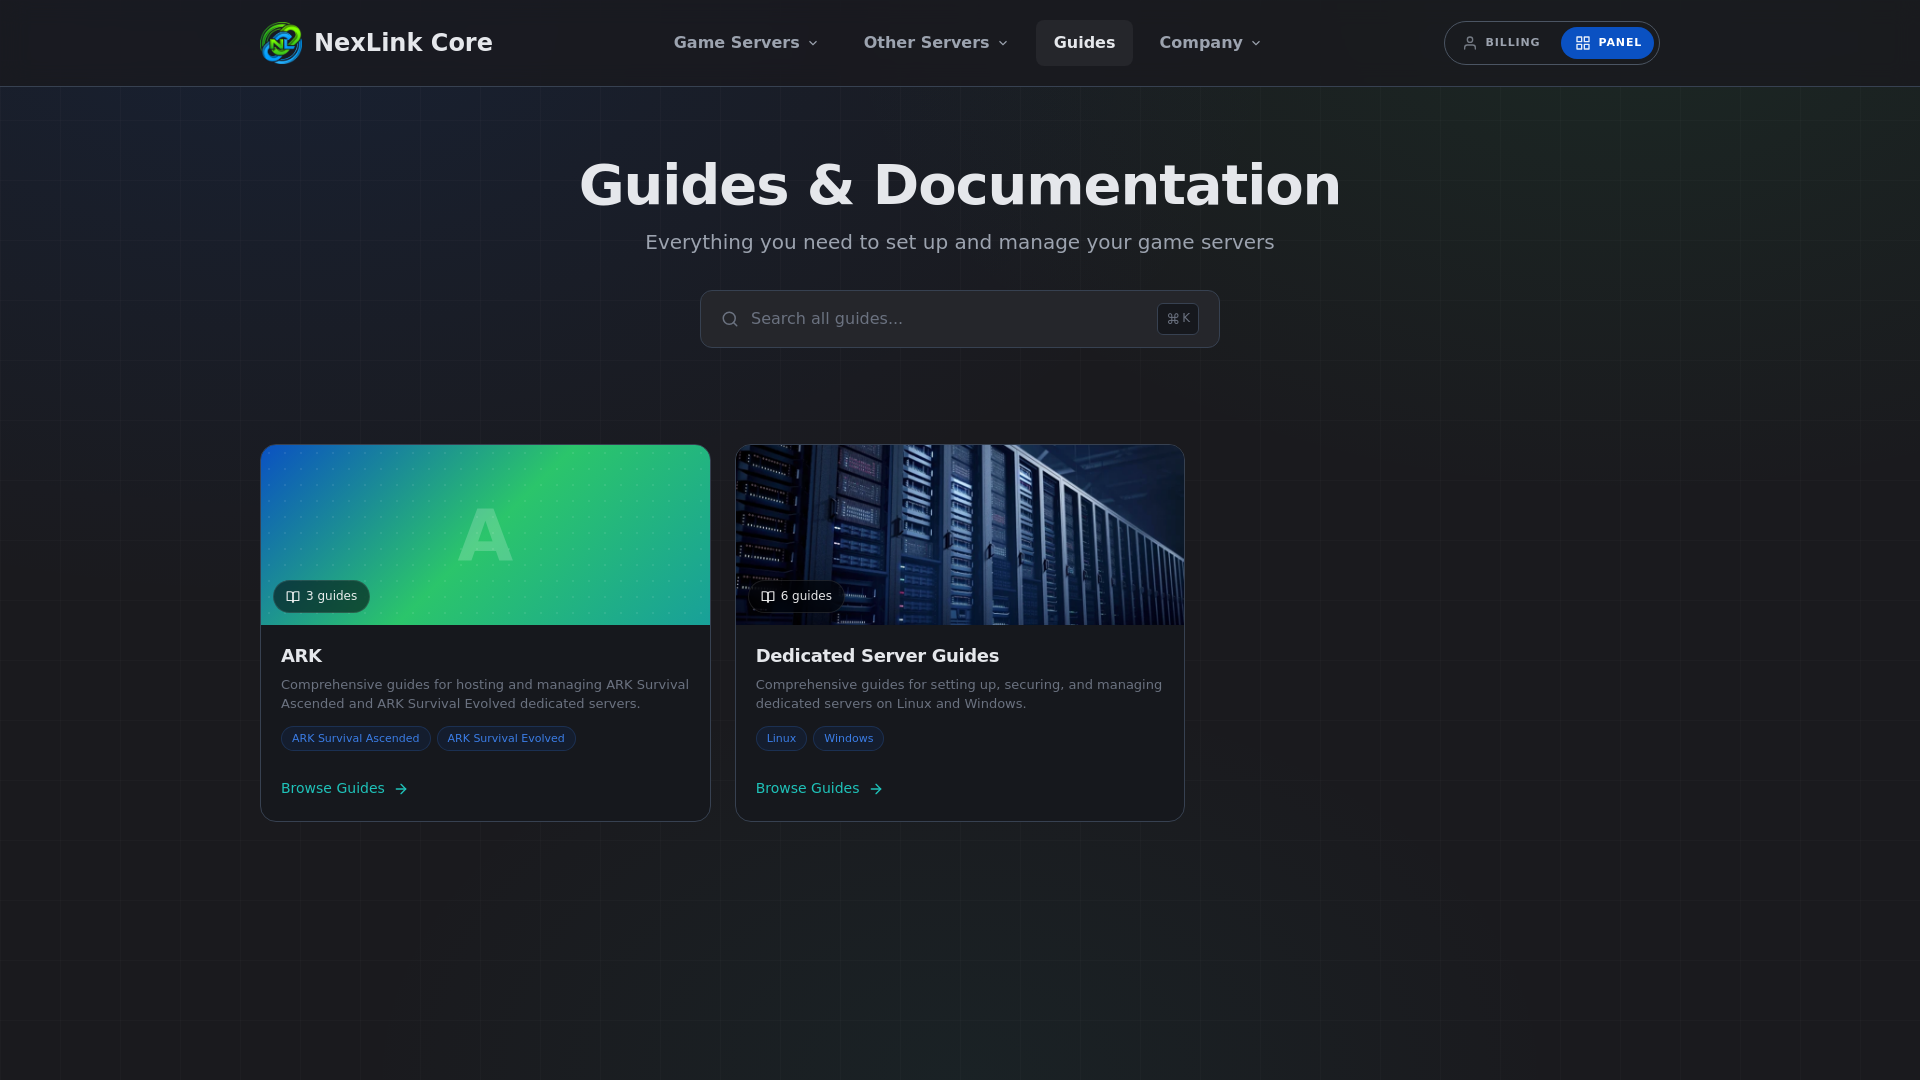Select the Linux tag
Image resolution: width=1920 pixels, height=1080 pixels.
pyautogui.click(x=781, y=739)
